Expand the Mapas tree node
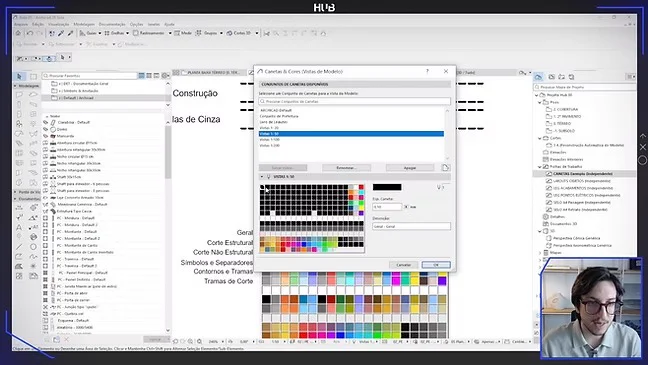Image resolution: width=648 pixels, height=365 pixels. click(540, 253)
